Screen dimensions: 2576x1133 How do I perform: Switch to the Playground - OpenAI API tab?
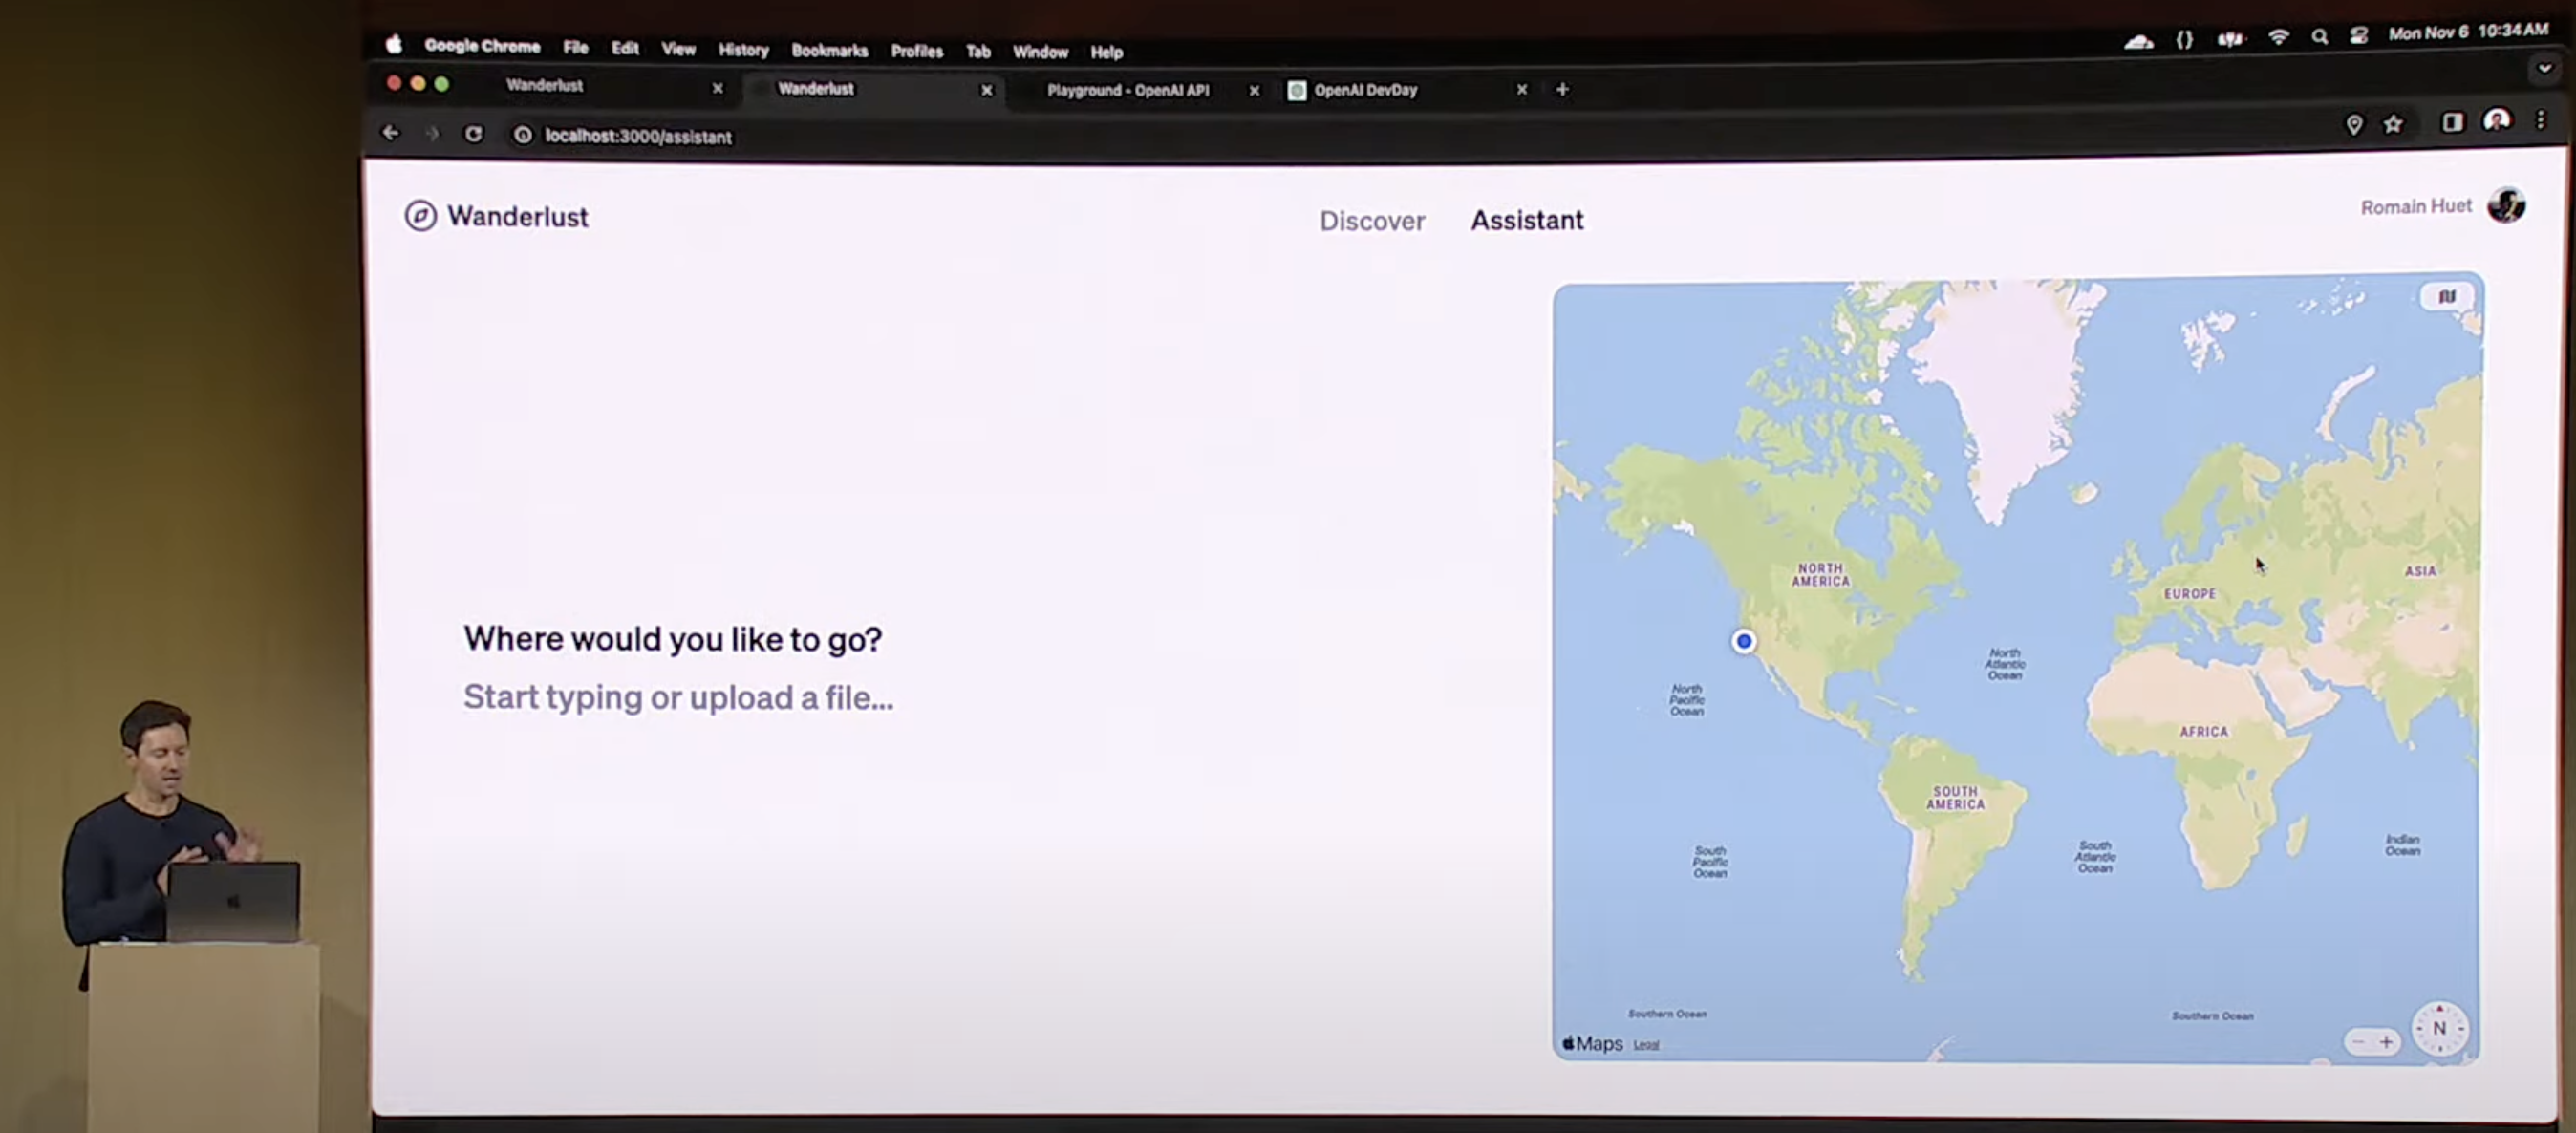pyautogui.click(x=1128, y=90)
